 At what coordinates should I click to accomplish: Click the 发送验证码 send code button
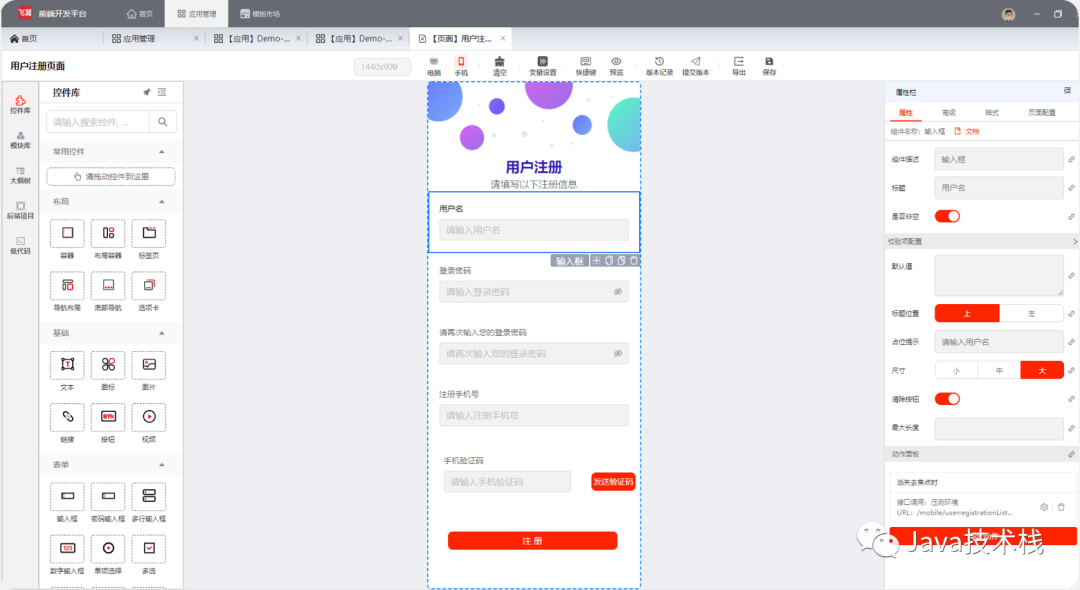(x=612, y=480)
